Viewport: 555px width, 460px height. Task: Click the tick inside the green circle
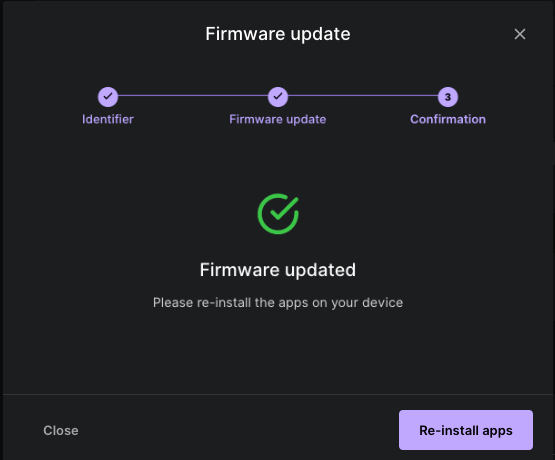[x=285, y=209]
